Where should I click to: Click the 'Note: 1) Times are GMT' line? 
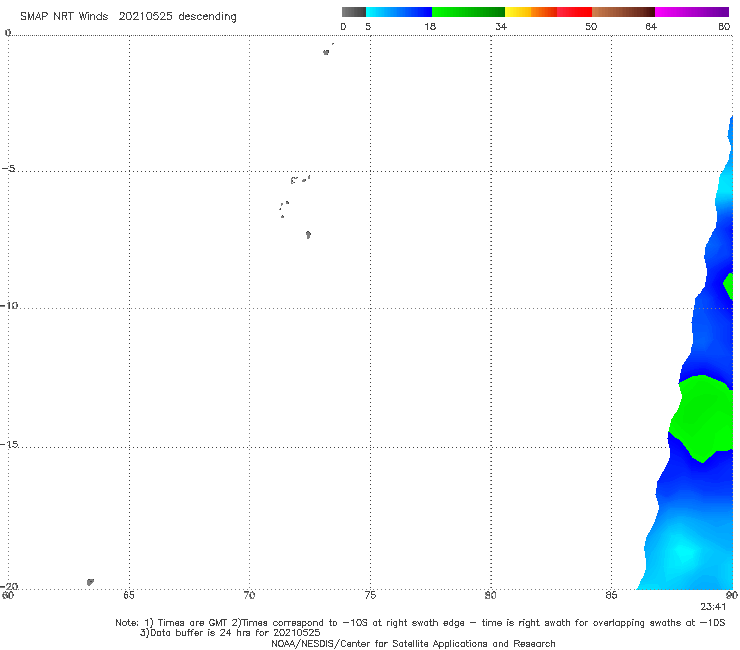(x=420, y=623)
